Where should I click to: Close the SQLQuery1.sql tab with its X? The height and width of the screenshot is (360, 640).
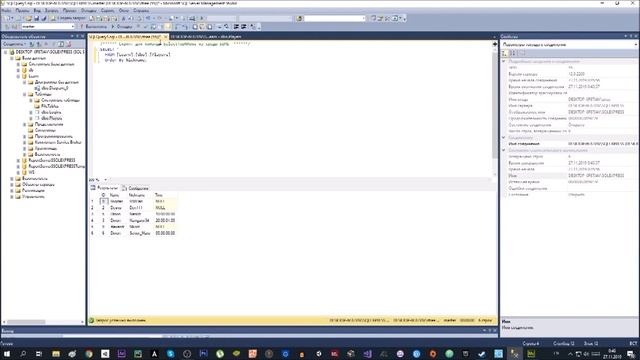click(x=165, y=37)
